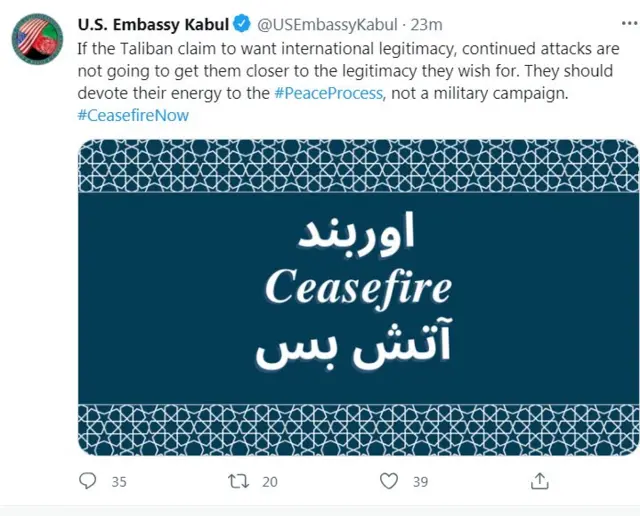Open the #CeasefireNow hashtag link
The height and width of the screenshot is (516, 640).
(132, 115)
